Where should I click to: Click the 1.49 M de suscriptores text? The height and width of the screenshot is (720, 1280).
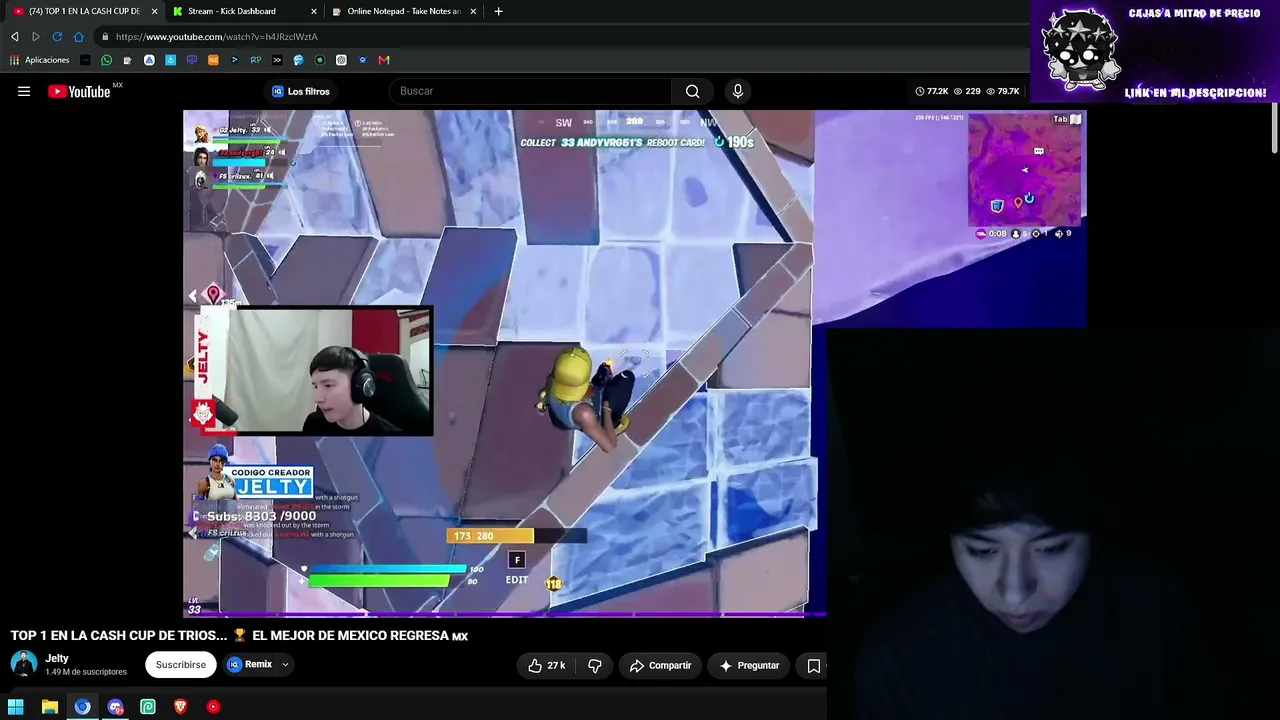(x=86, y=672)
